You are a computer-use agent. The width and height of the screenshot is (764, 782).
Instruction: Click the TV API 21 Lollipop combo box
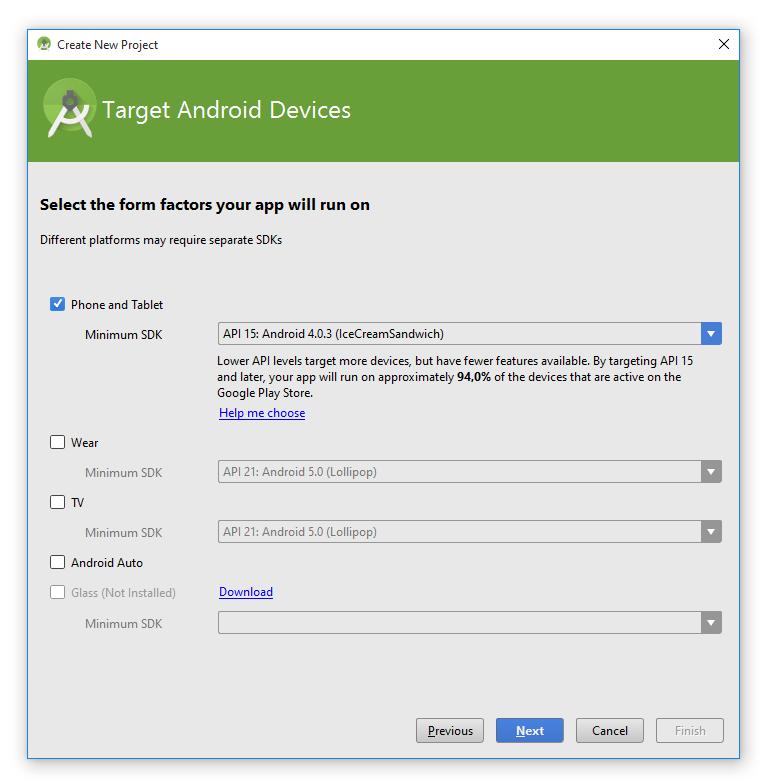coord(470,532)
